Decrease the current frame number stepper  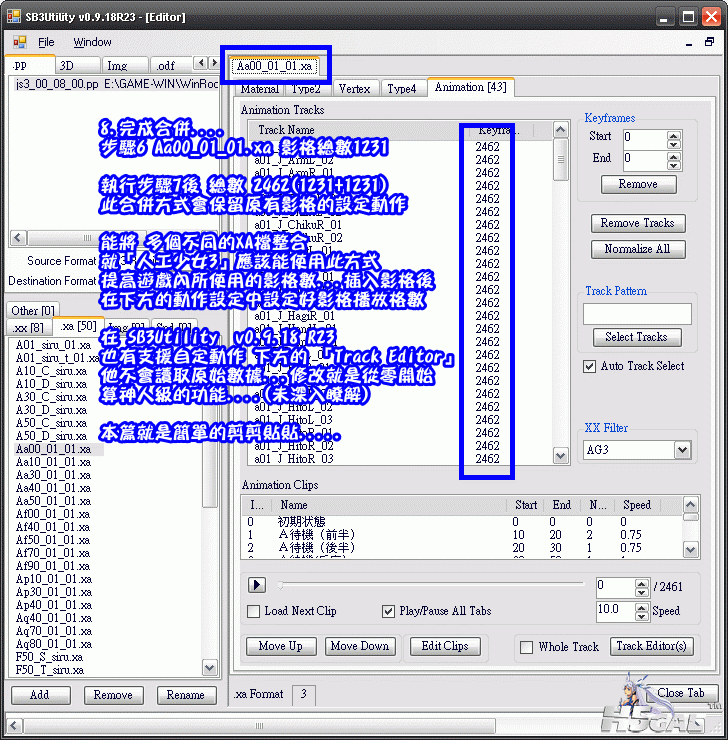tap(641, 592)
